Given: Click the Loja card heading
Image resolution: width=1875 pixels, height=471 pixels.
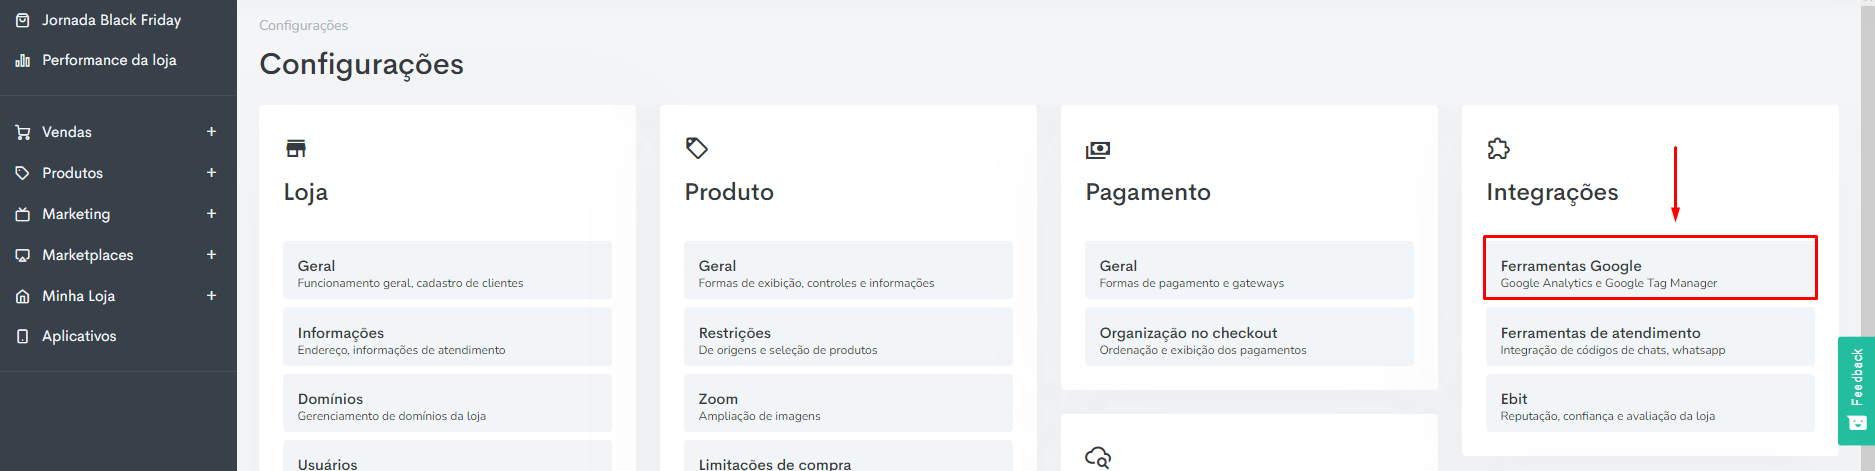Looking at the screenshot, I should (x=305, y=192).
